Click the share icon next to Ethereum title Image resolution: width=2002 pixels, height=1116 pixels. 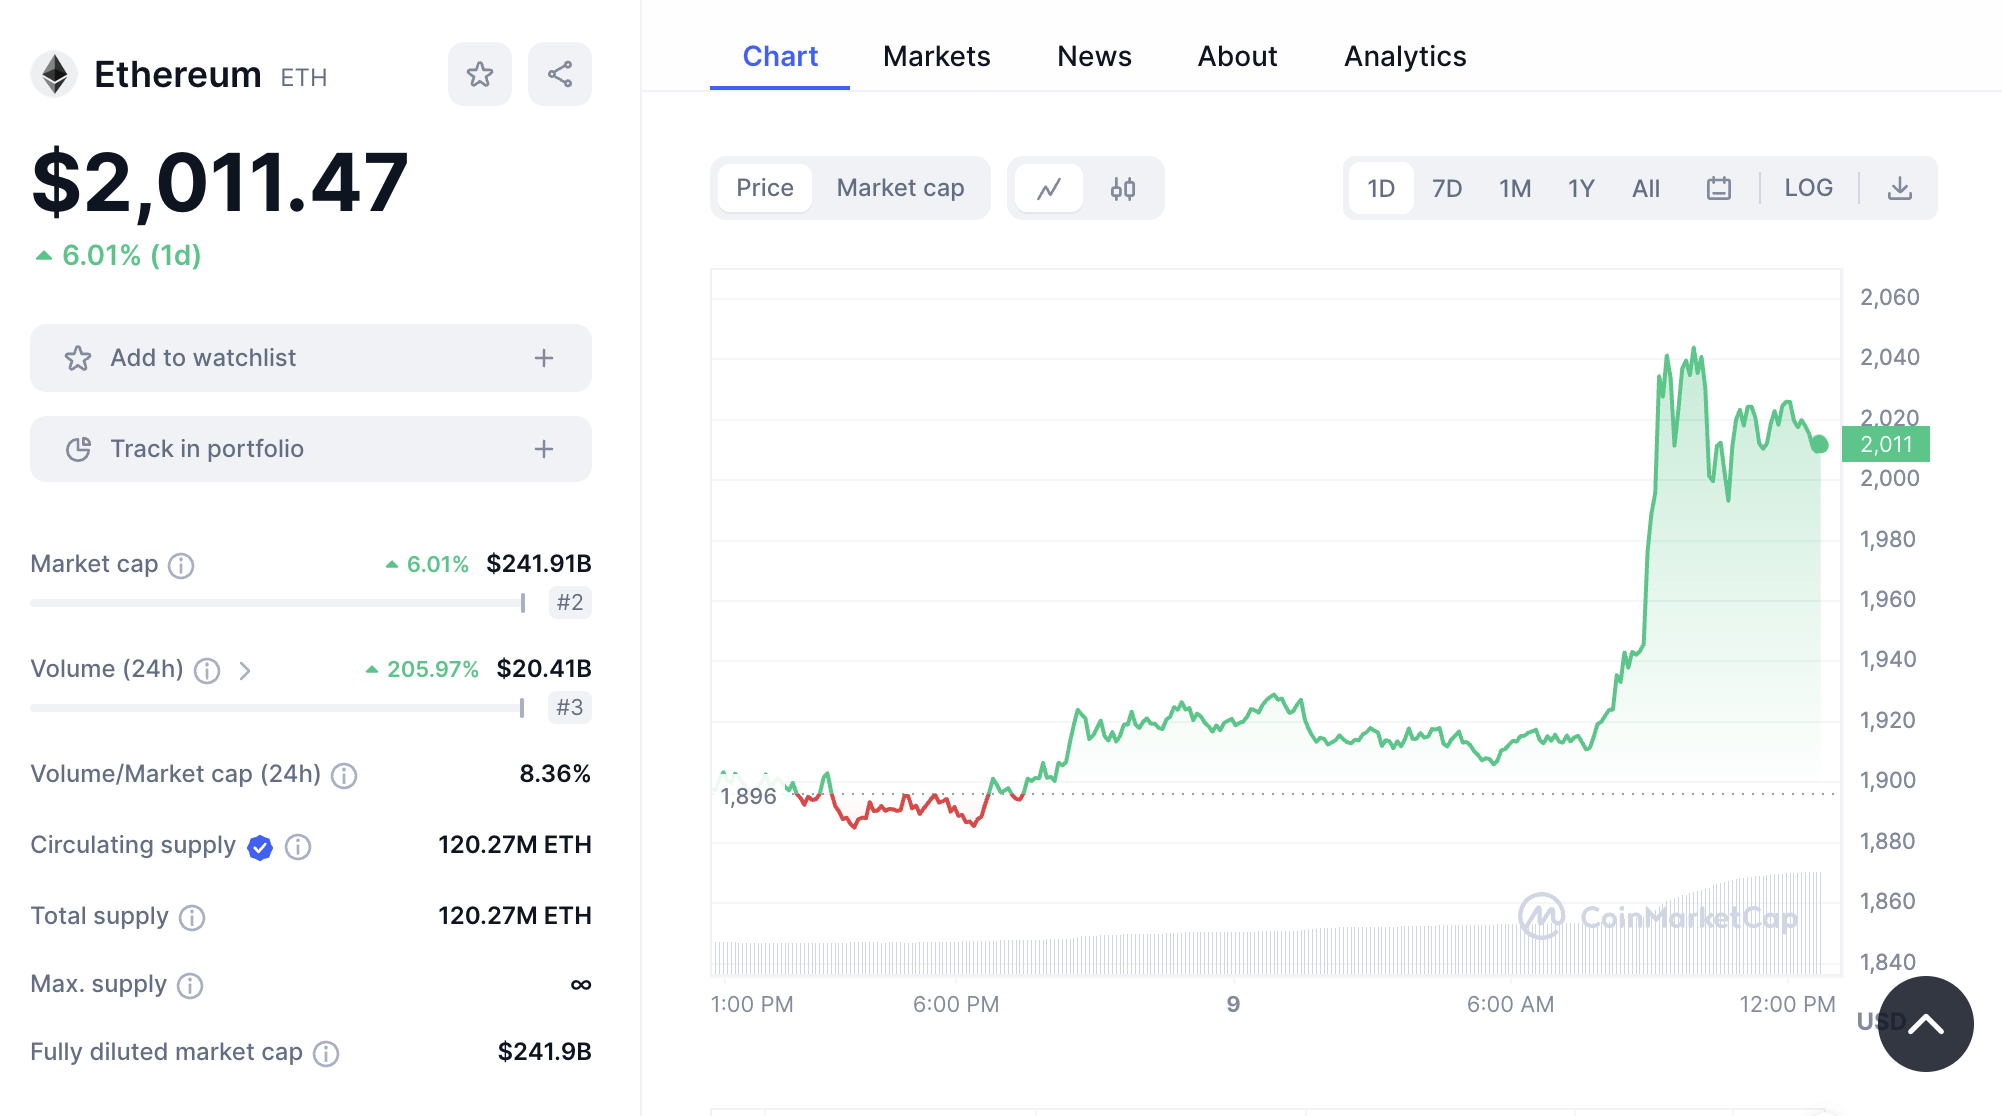click(560, 74)
